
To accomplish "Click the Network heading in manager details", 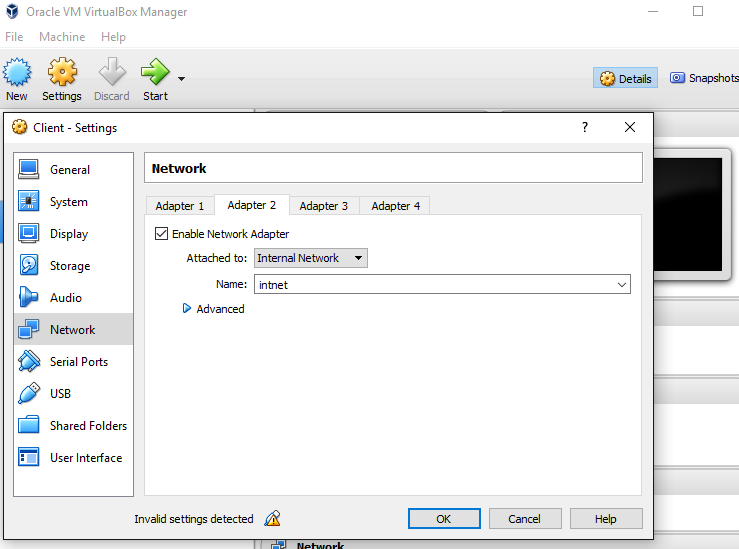I will 320,545.
